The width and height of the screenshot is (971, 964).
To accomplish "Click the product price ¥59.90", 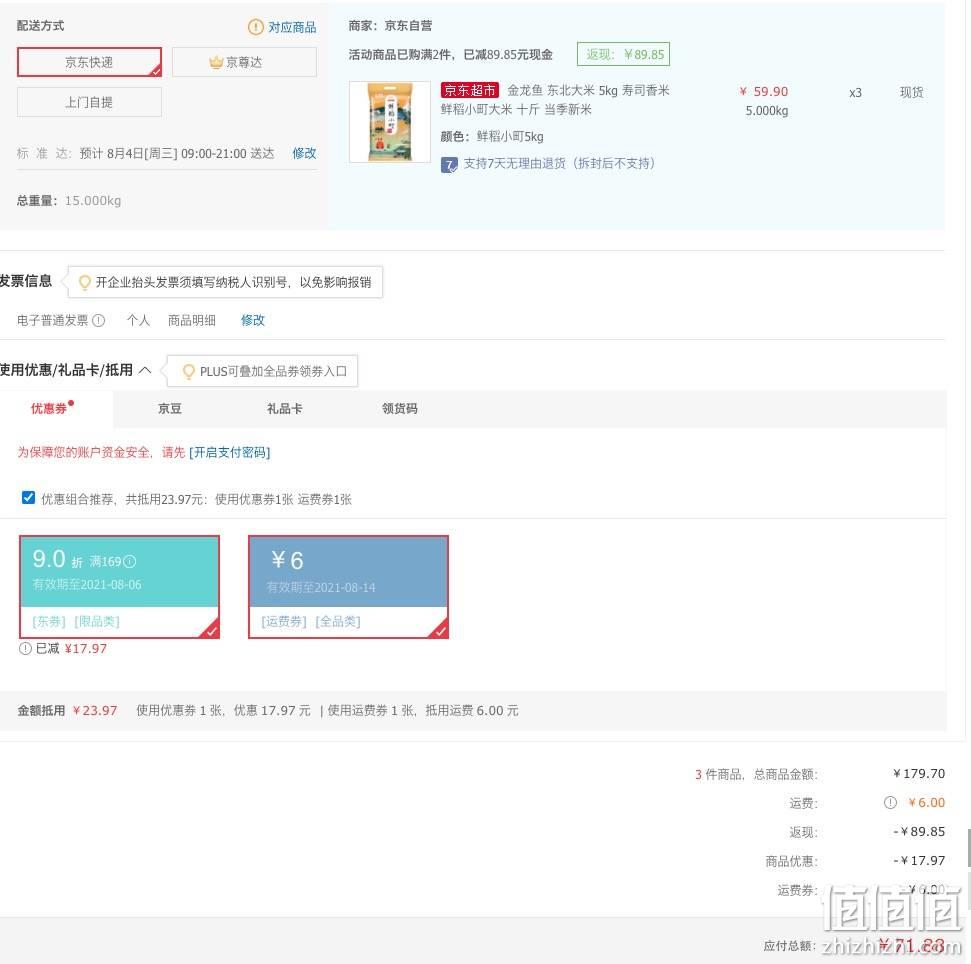I will click(764, 92).
